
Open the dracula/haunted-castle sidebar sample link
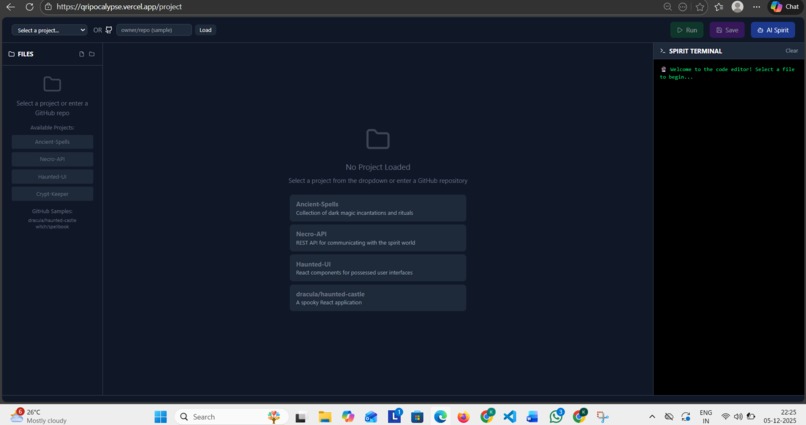[52, 220]
